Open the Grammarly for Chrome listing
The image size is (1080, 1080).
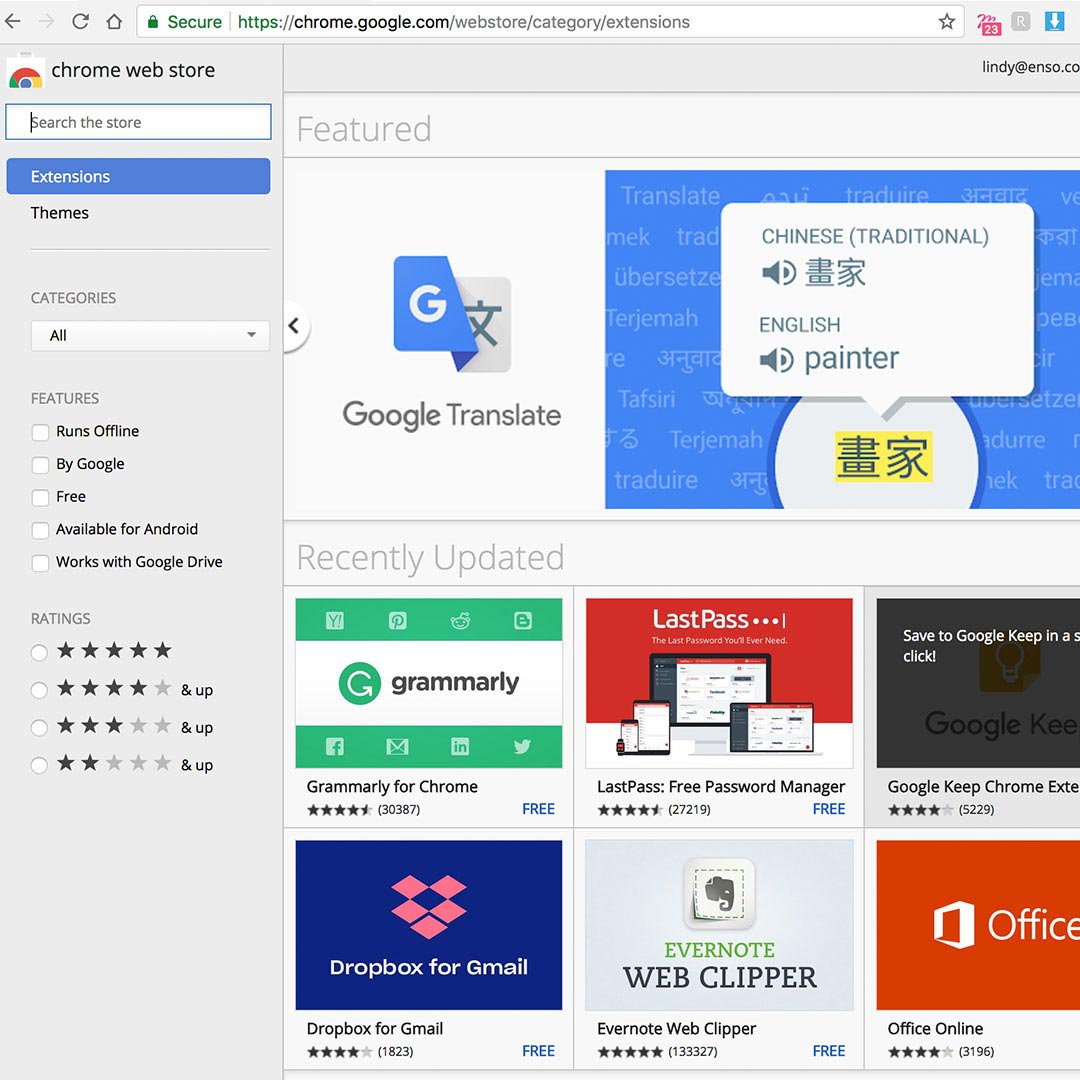coord(392,787)
